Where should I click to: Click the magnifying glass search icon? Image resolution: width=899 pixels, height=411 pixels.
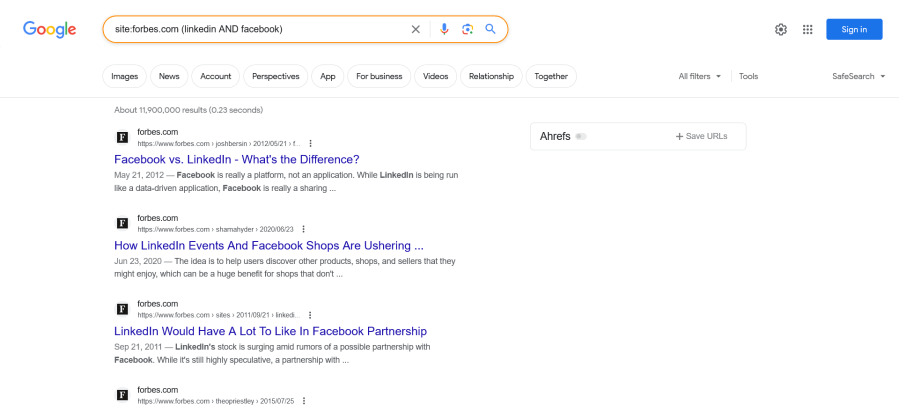[490, 29]
